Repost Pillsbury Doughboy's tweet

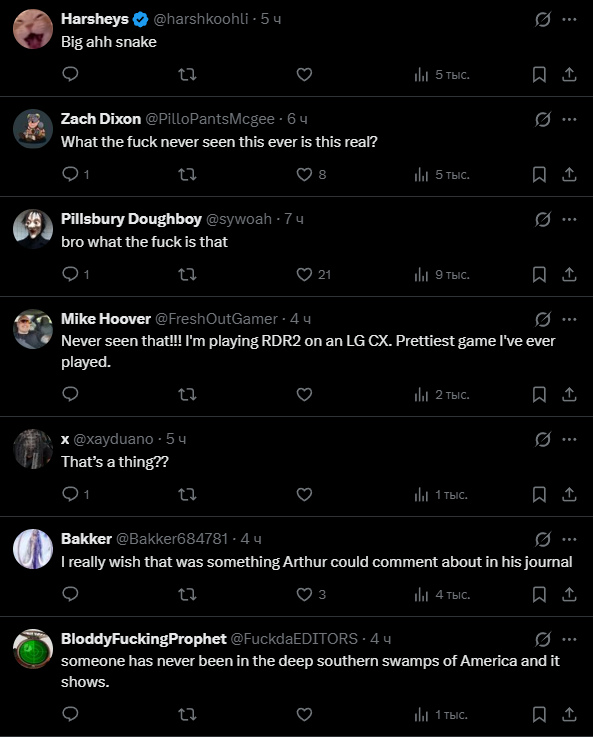tap(187, 274)
